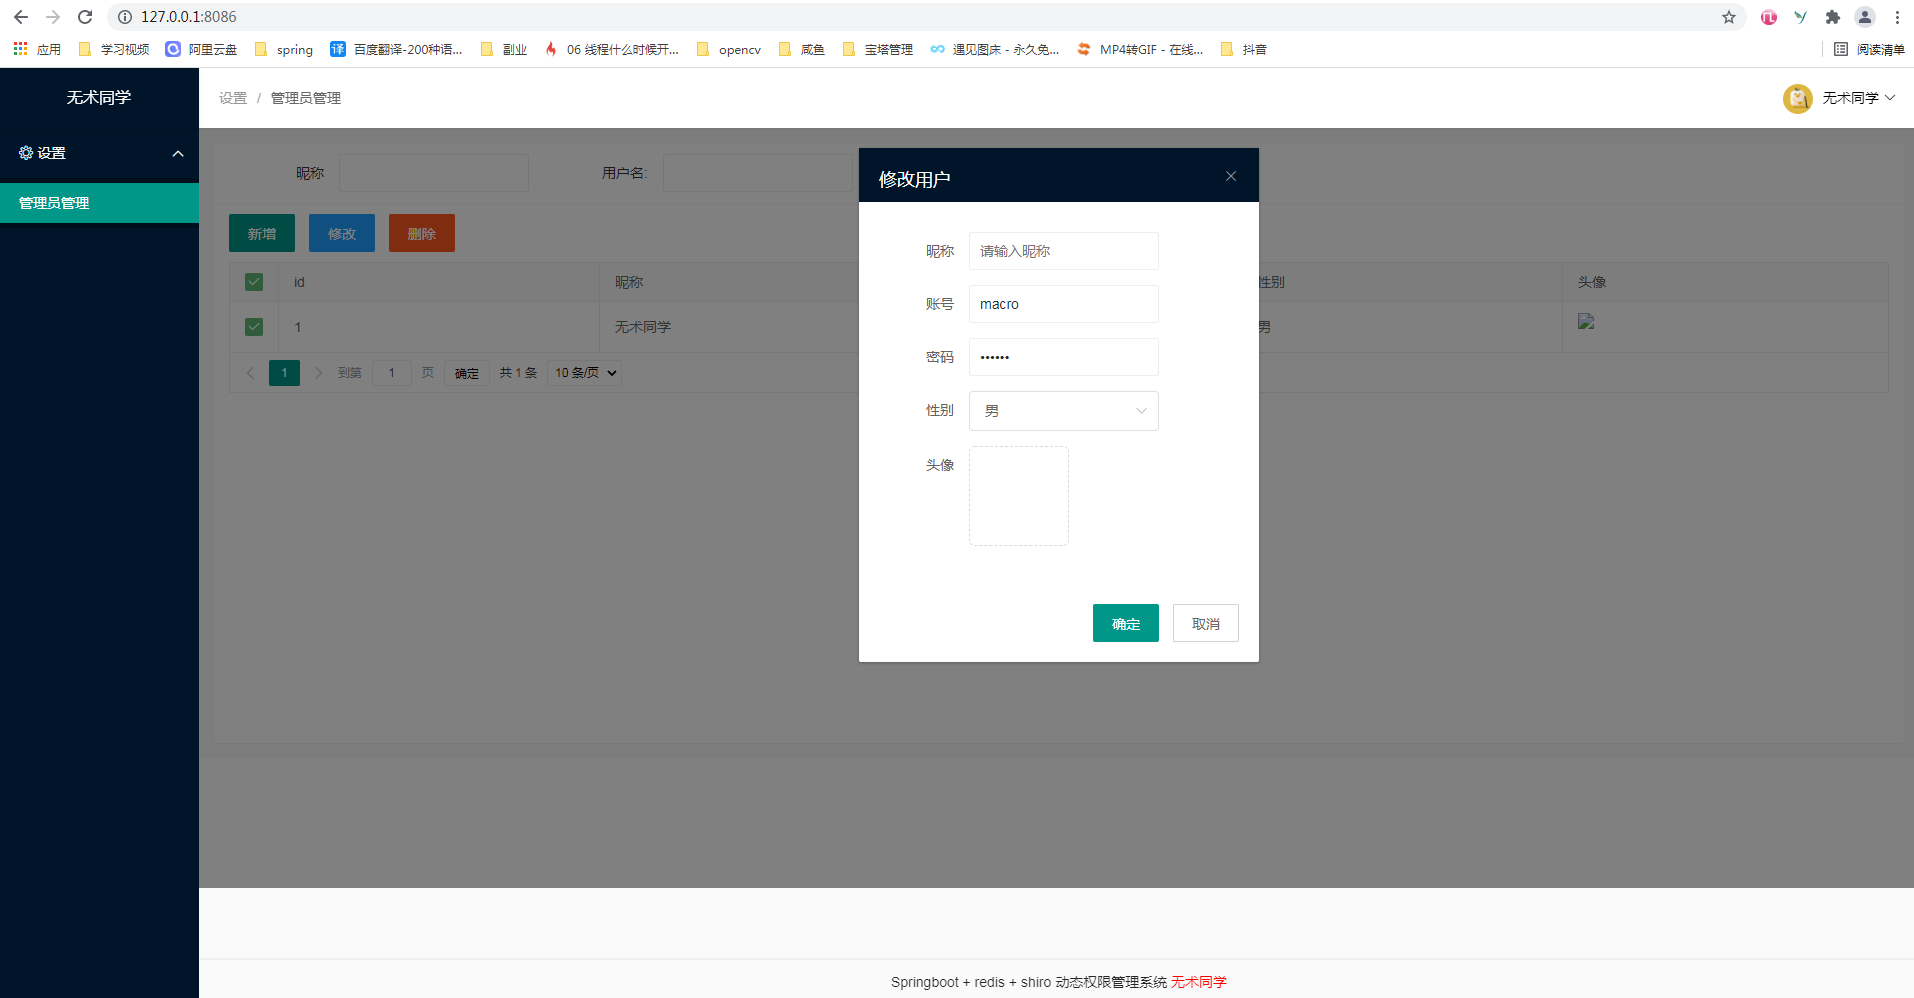Viewport: 1914px width, 998px height.
Task: Click the 账号 field containing macro
Action: (x=1063, y=304)
